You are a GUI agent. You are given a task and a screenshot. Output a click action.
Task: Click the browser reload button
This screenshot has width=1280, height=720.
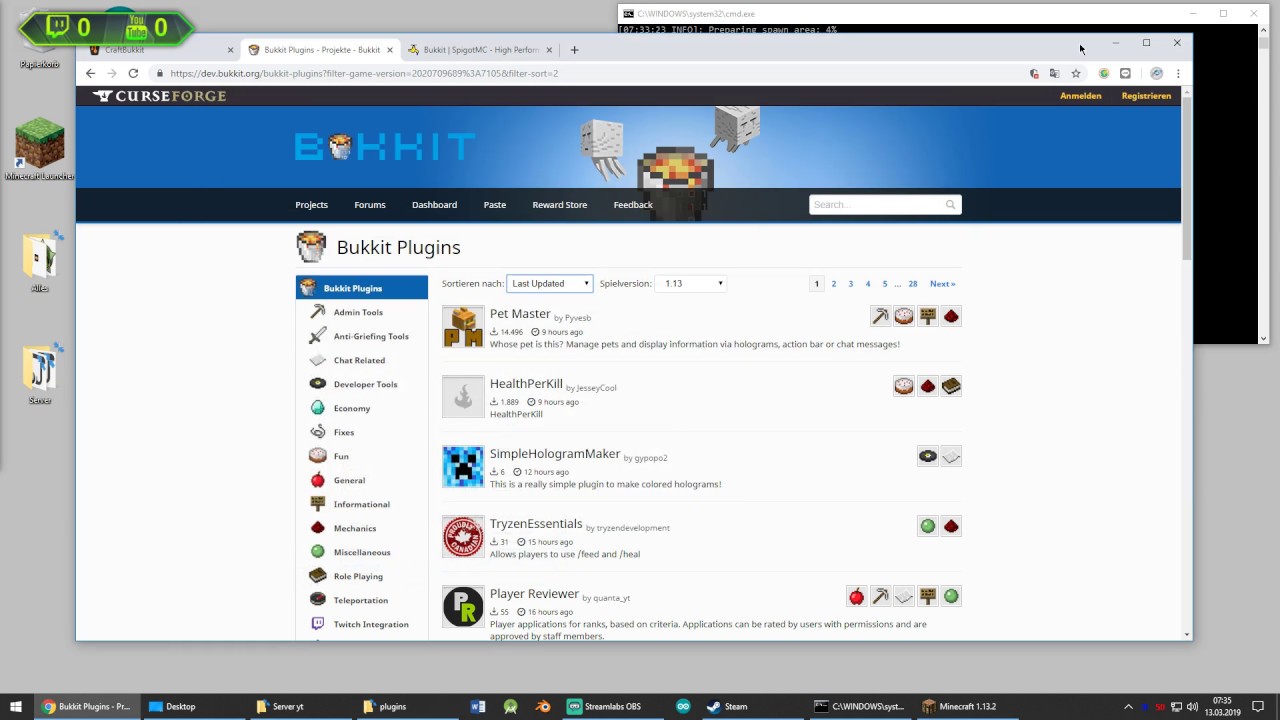pyautogui.click(x=133, y=73)
